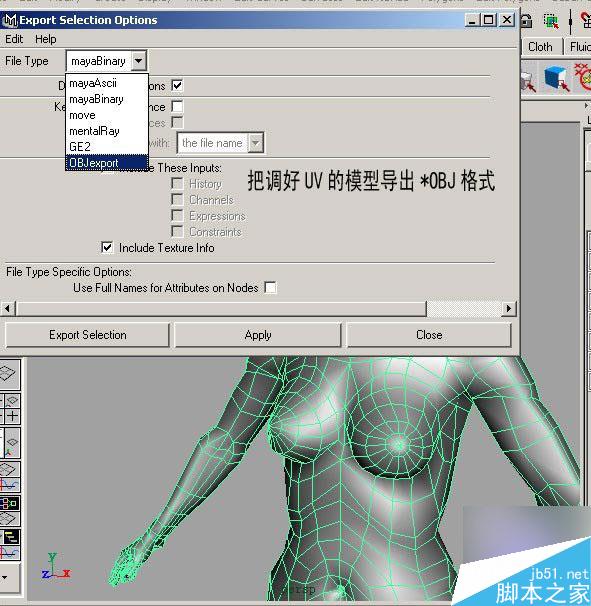Click the snap magnet icon in status line

[x=586, y=20]
